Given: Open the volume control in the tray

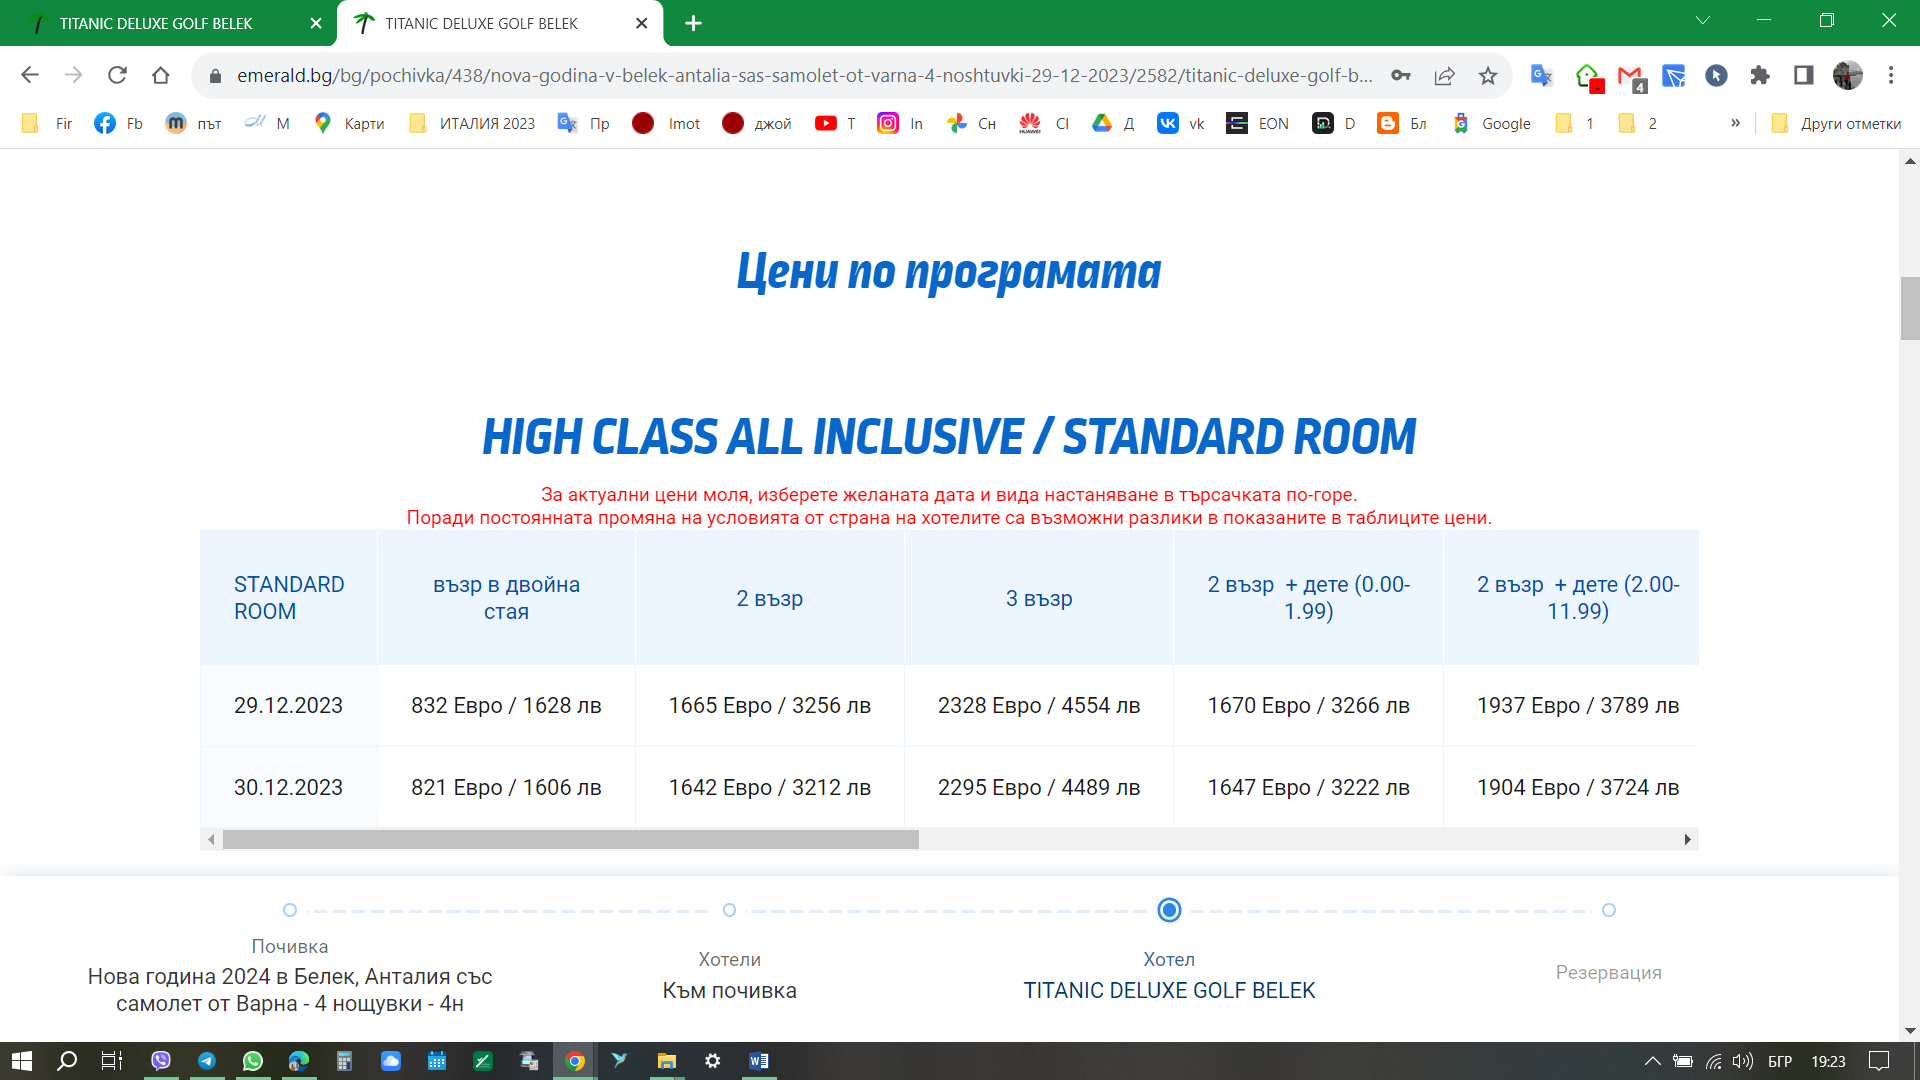Looking at the screenshot, I should 1743,1061.
